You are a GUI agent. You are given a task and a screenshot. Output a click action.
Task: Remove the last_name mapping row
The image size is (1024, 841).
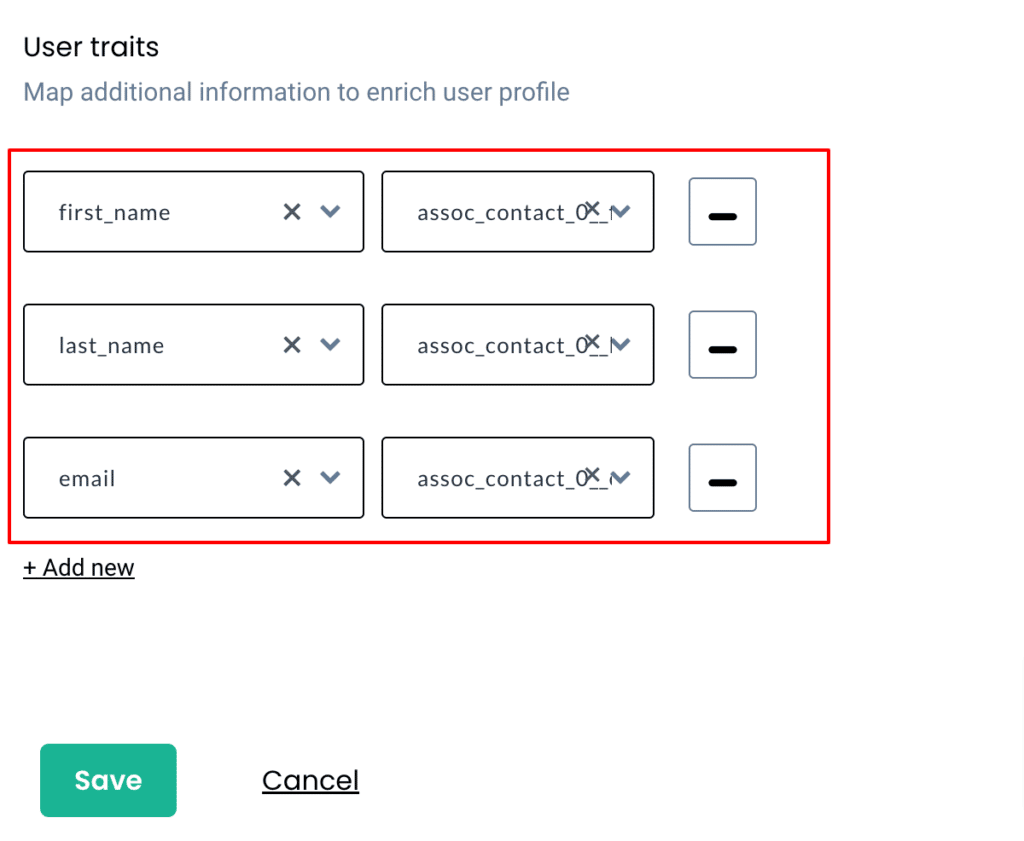pos(722,345)
